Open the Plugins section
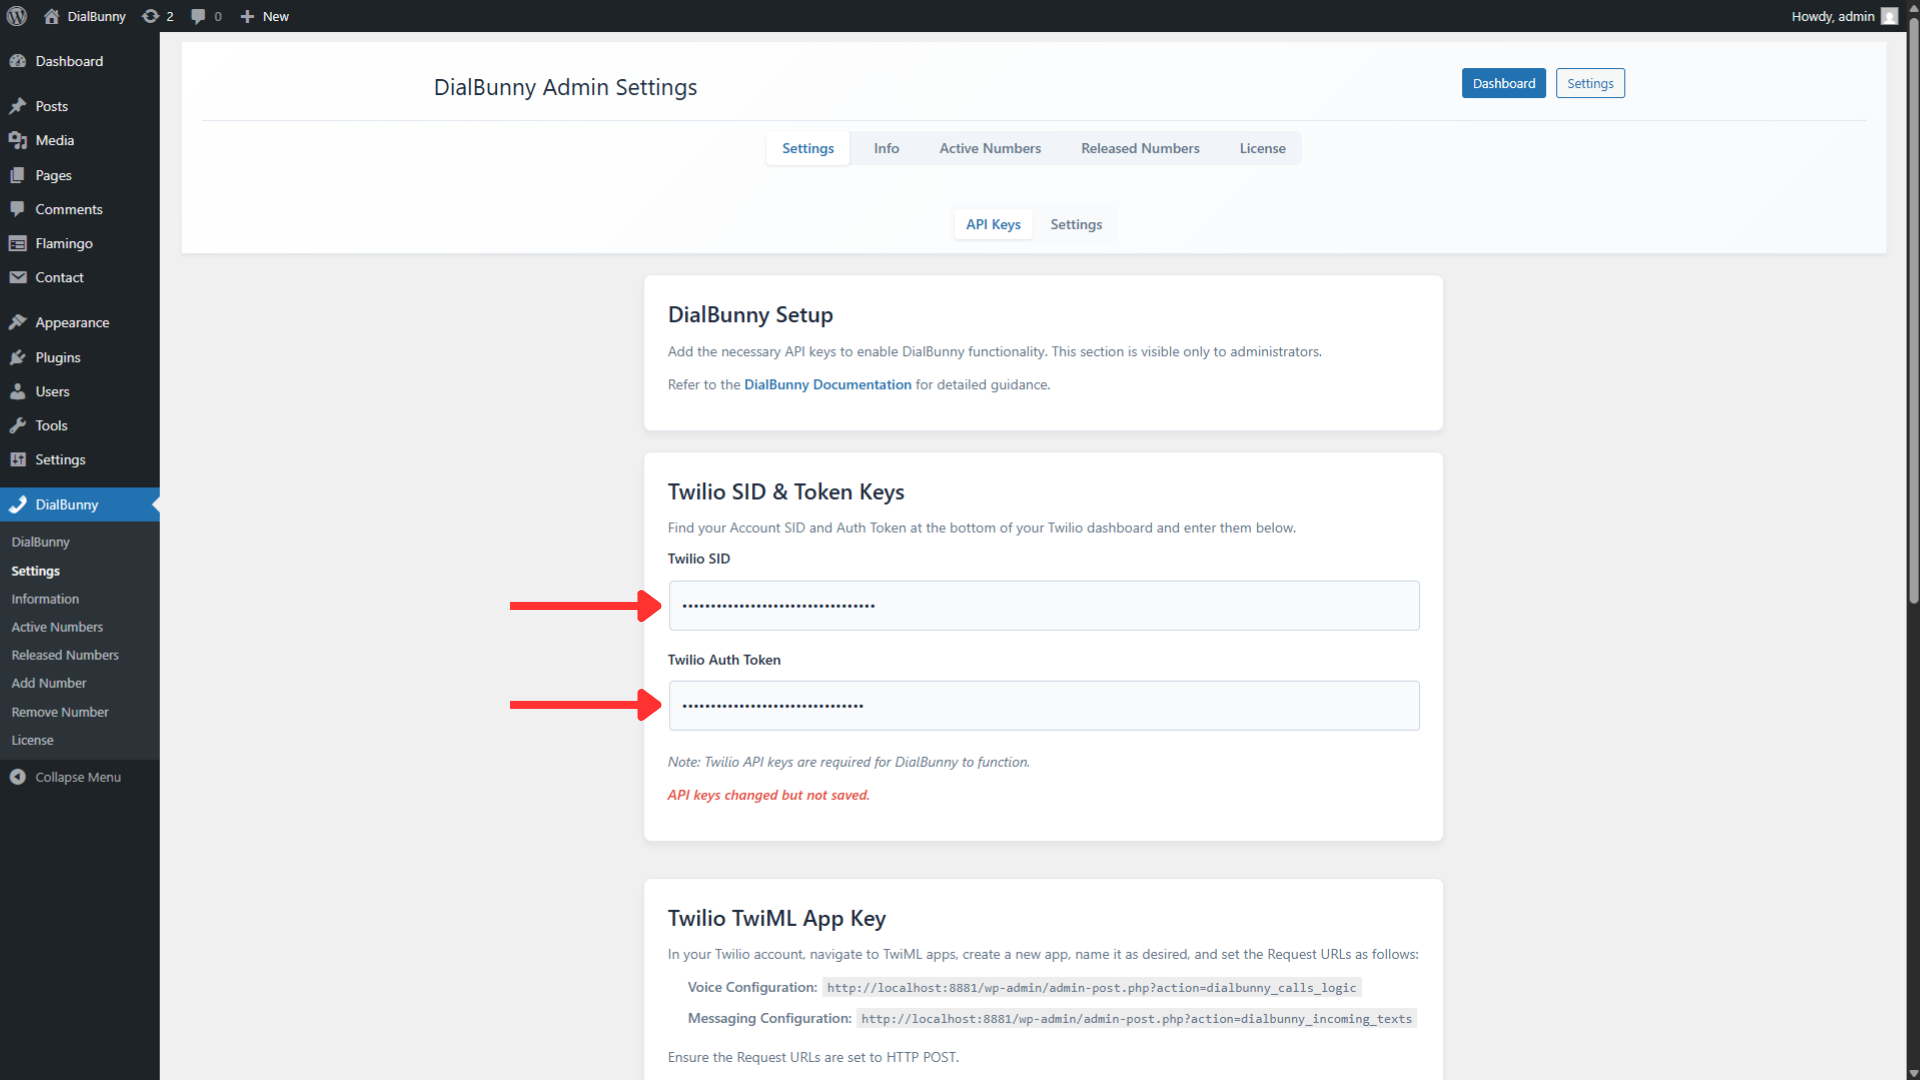 click(x=56, y=357)
